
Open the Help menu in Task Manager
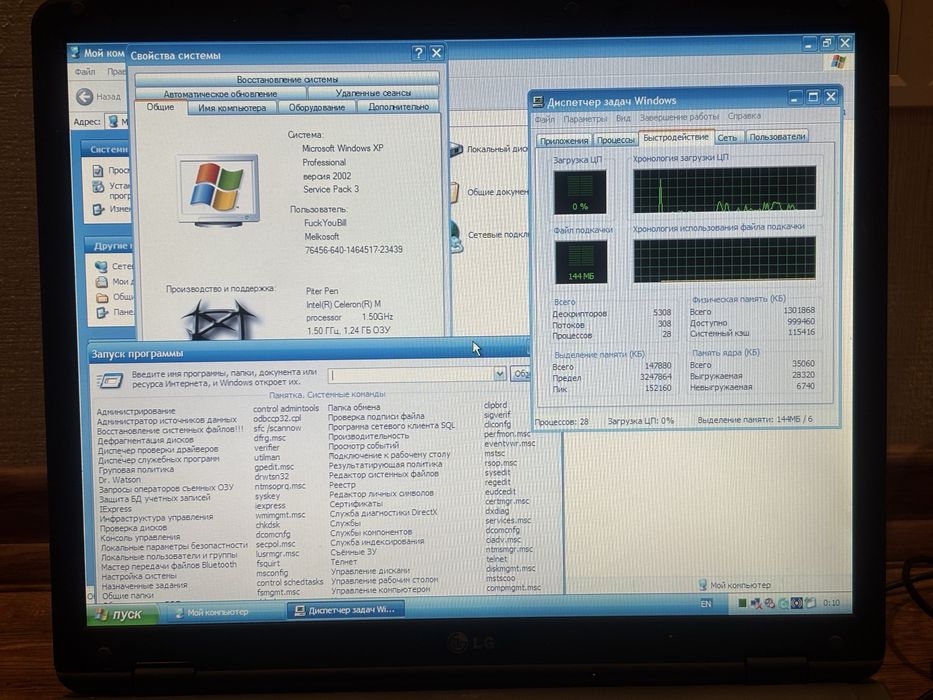click(x=744, y=115)
